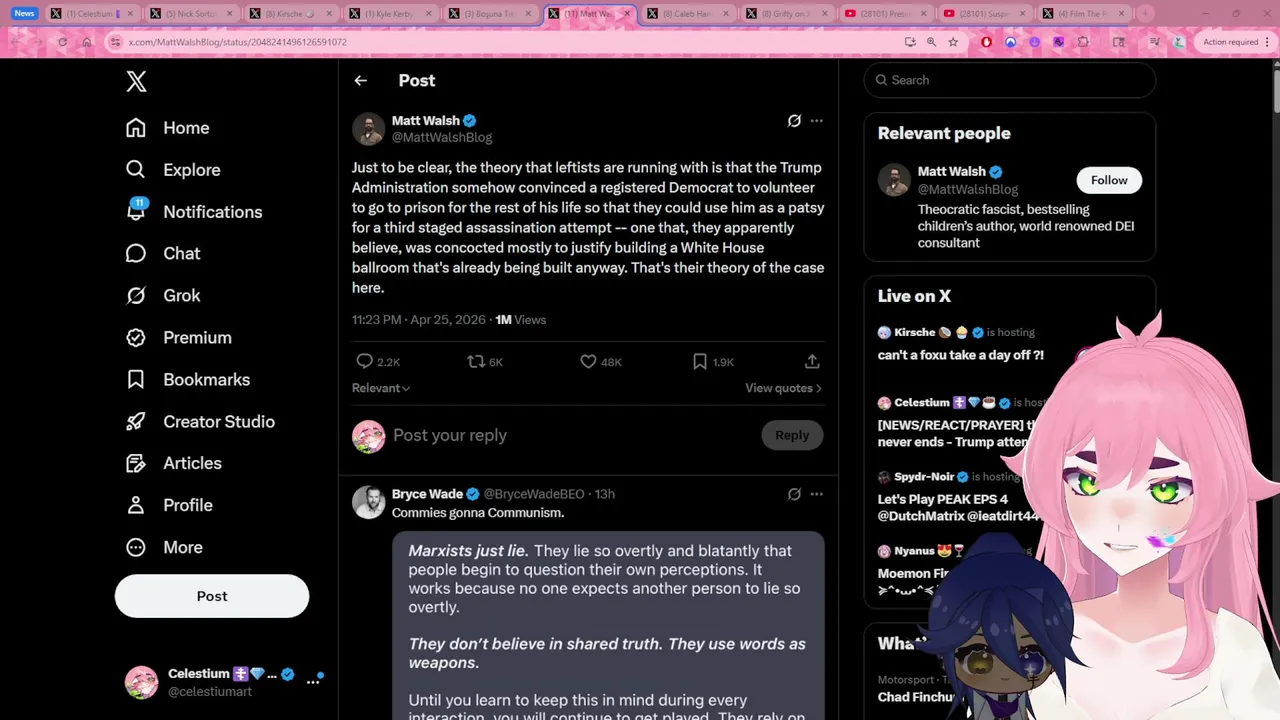
Task: Open more options on Bryce Wade's reply
Action: (x=817, y=494)
